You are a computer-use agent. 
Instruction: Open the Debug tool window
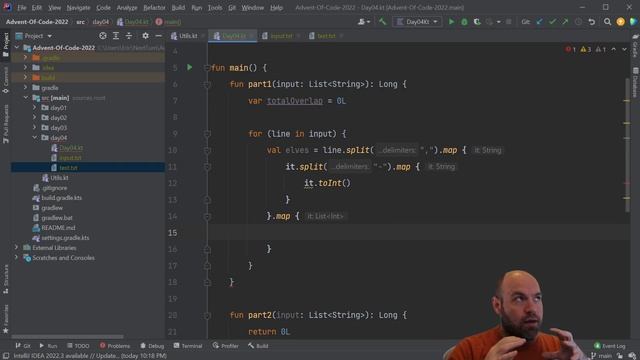point(152,346)
